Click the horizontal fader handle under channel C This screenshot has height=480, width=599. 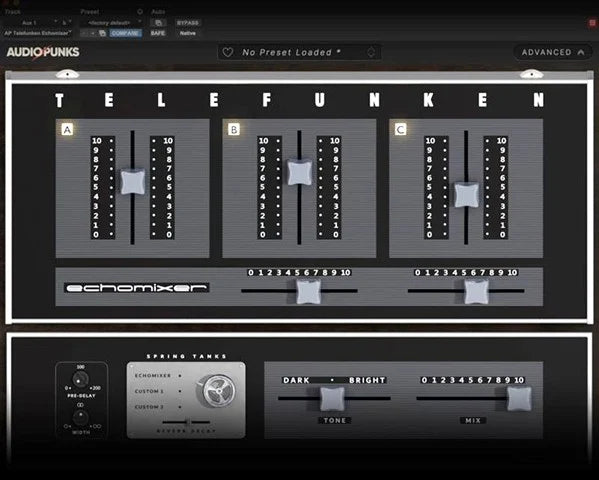[476, 292]
